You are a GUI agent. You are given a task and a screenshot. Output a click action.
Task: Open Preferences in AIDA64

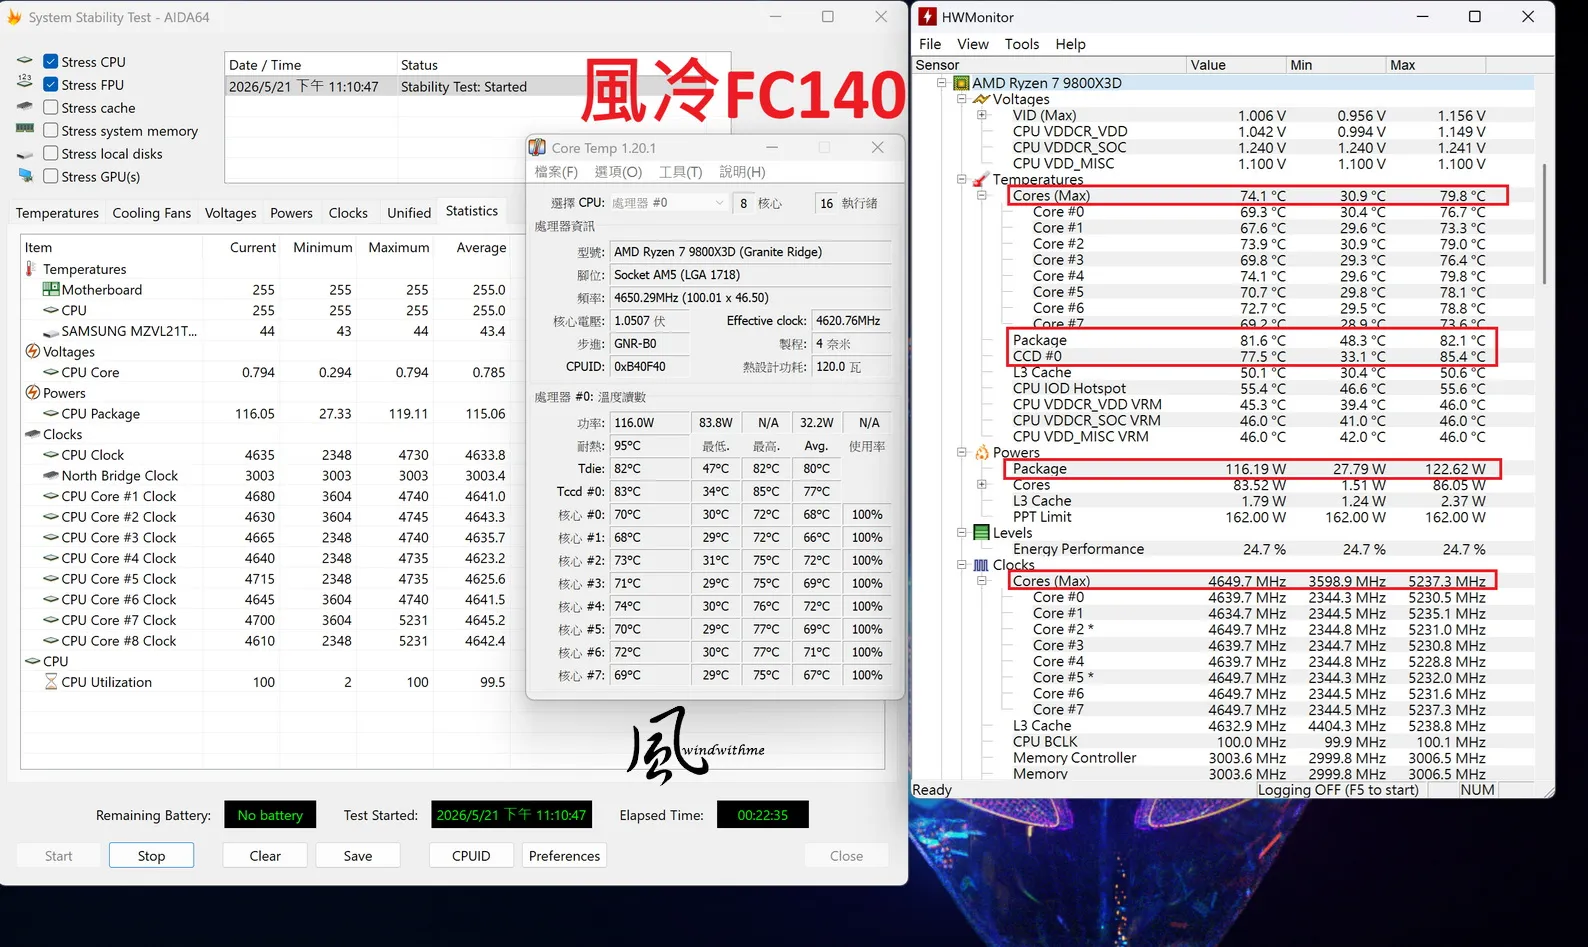[x=564, y=856]
